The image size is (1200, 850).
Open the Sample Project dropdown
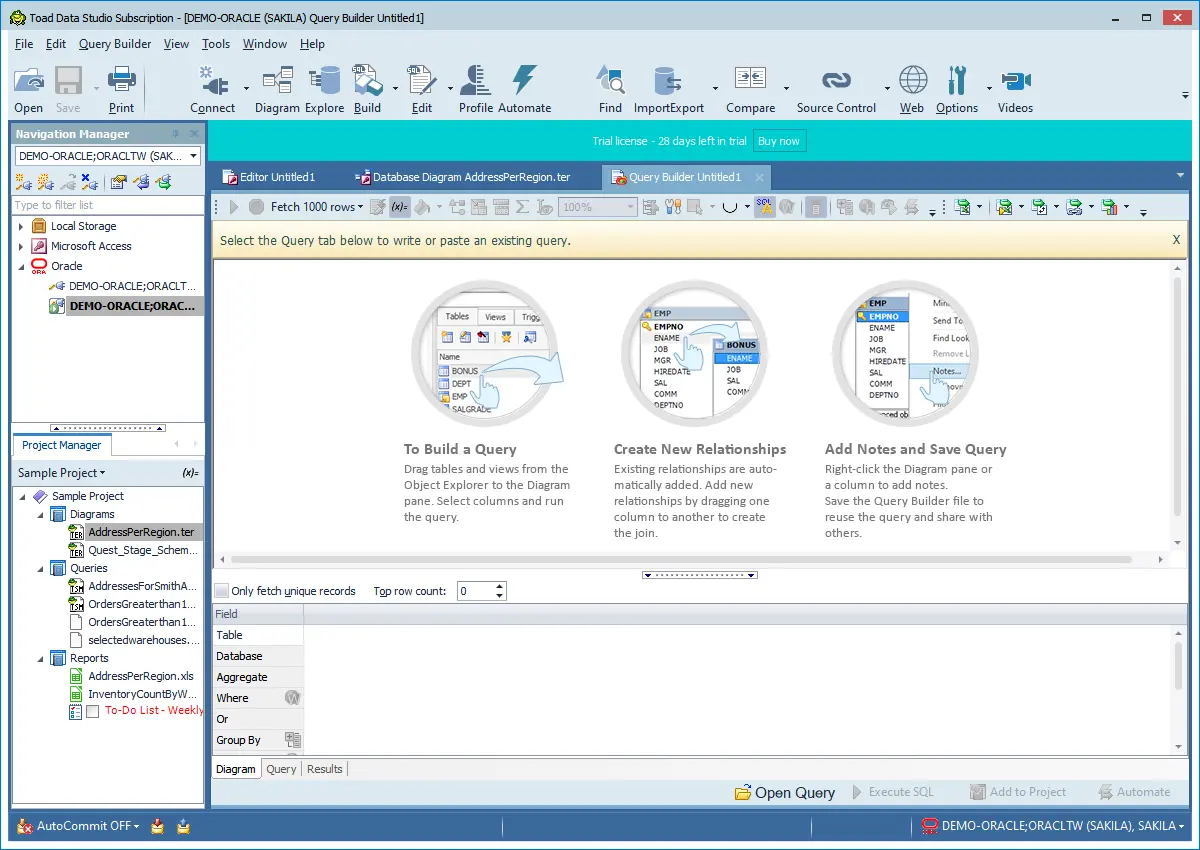[62, 473]
